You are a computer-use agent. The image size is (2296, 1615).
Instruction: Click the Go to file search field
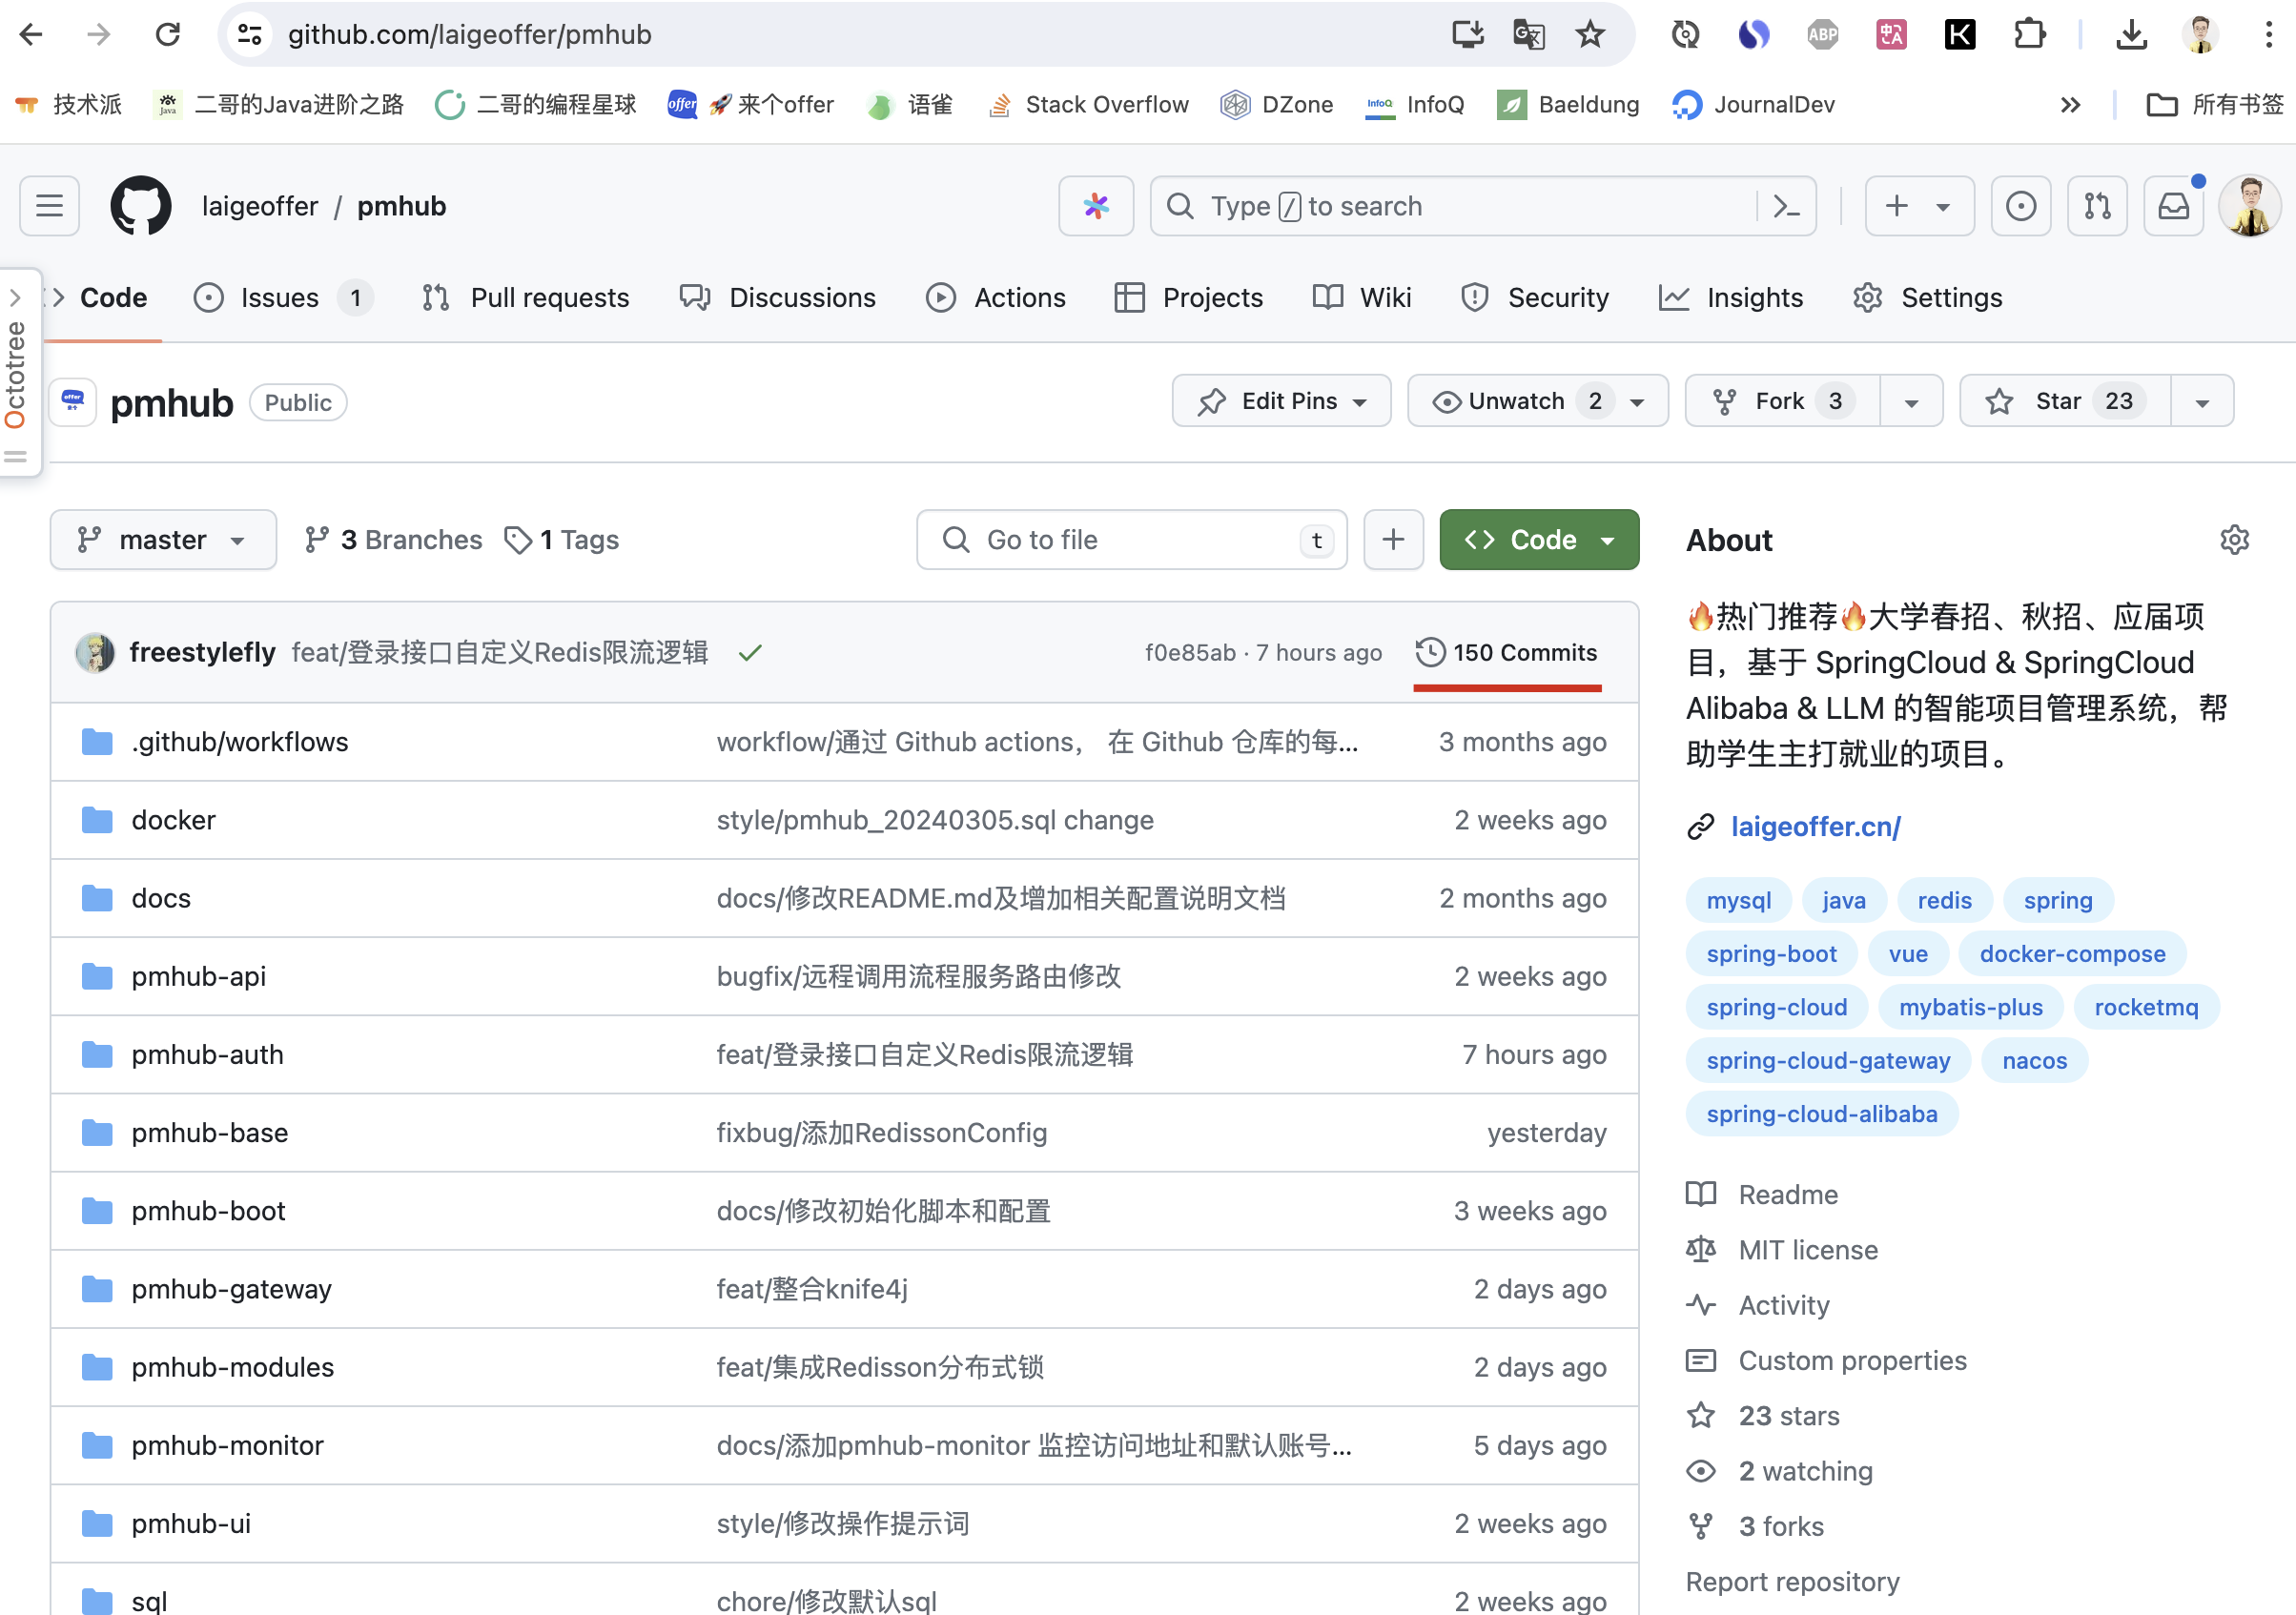point(1130,539)
